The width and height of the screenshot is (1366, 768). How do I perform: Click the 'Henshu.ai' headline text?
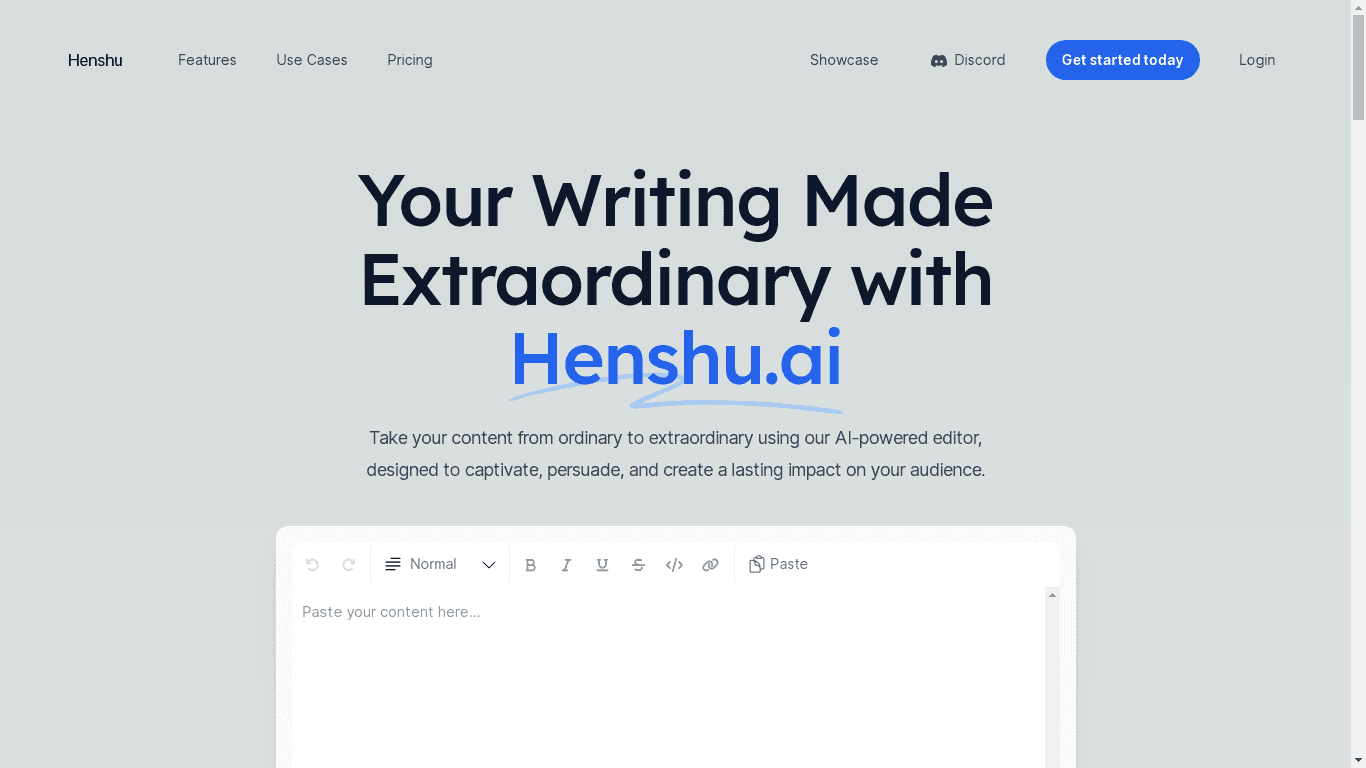[676, 358]
